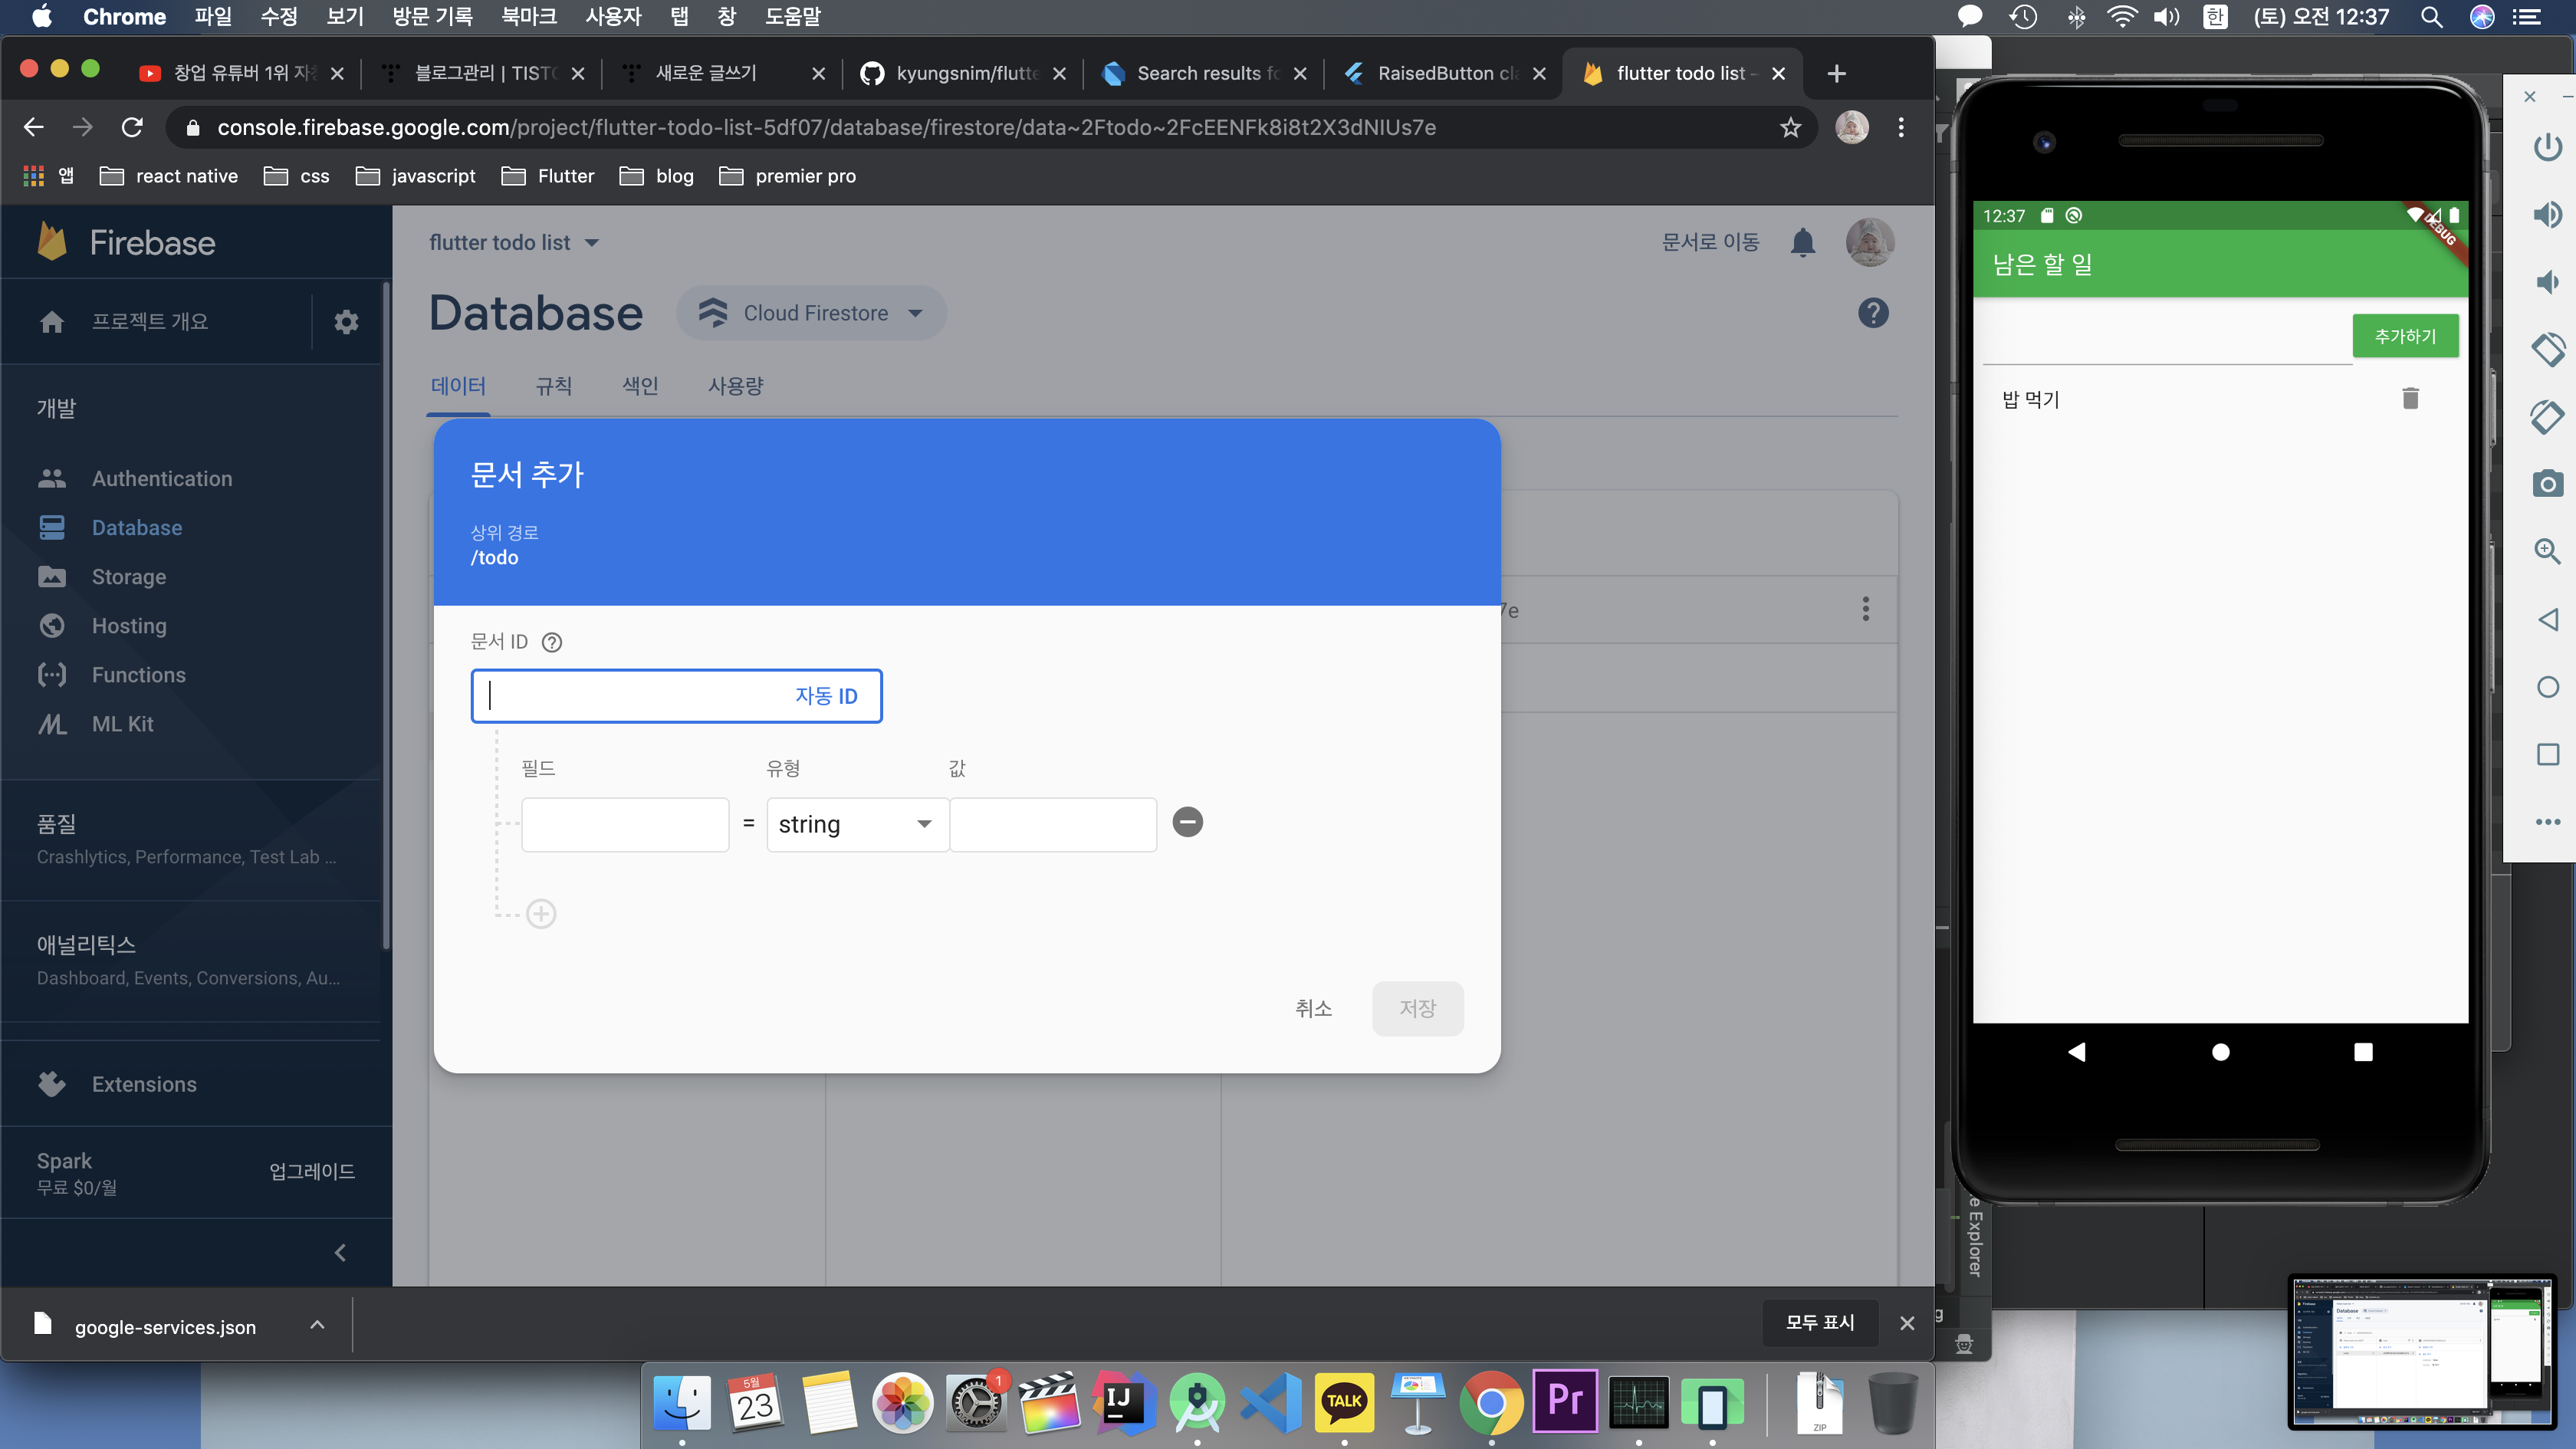Click the 추가하기 button in emulator
The height and width of the screenshot is (1449, 2576).
pos(2405,336)
